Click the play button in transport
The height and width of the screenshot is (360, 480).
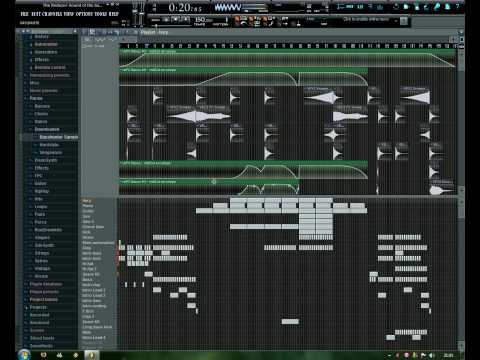pos(166,20)
